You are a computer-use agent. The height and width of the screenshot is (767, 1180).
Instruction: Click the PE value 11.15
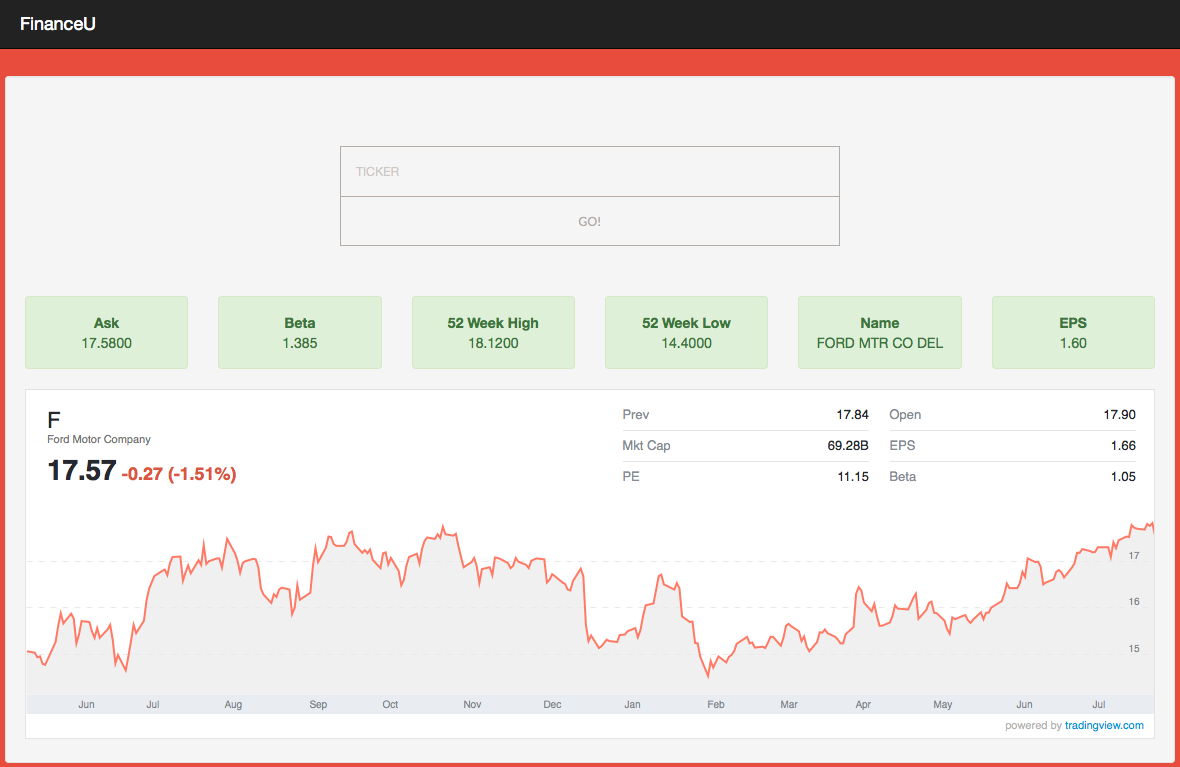pyautogui.click(x=853, y=476)
